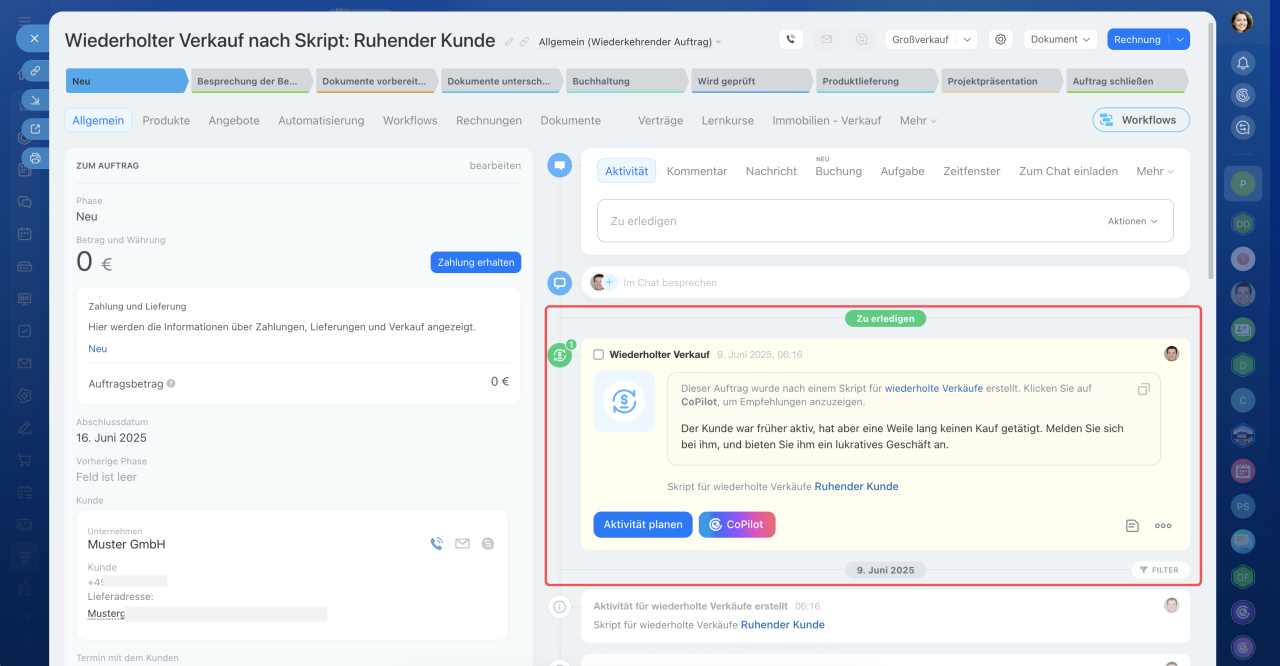1280x666 pixels.
Task: Open note icon on Wiederholter Verkauf card
Action: coord(1132,525)
